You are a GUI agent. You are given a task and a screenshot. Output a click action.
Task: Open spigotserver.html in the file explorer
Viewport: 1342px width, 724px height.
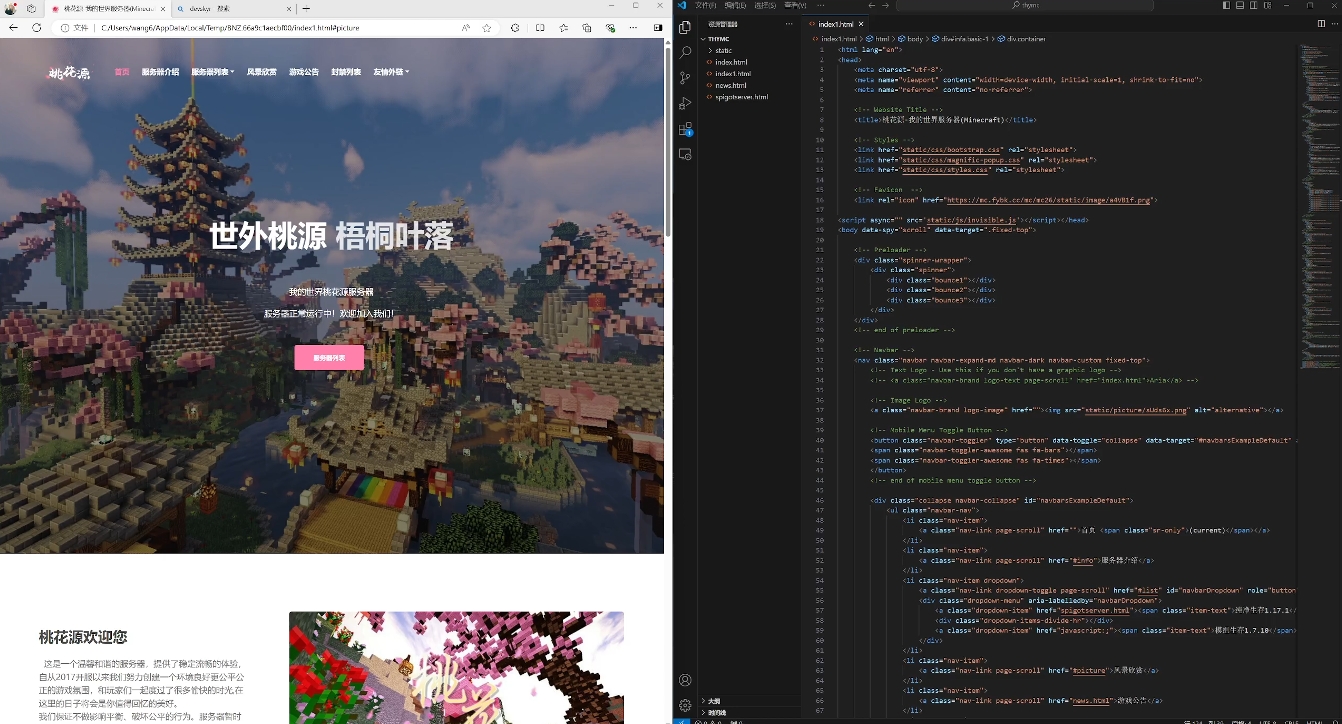click(x=741, y=97)
